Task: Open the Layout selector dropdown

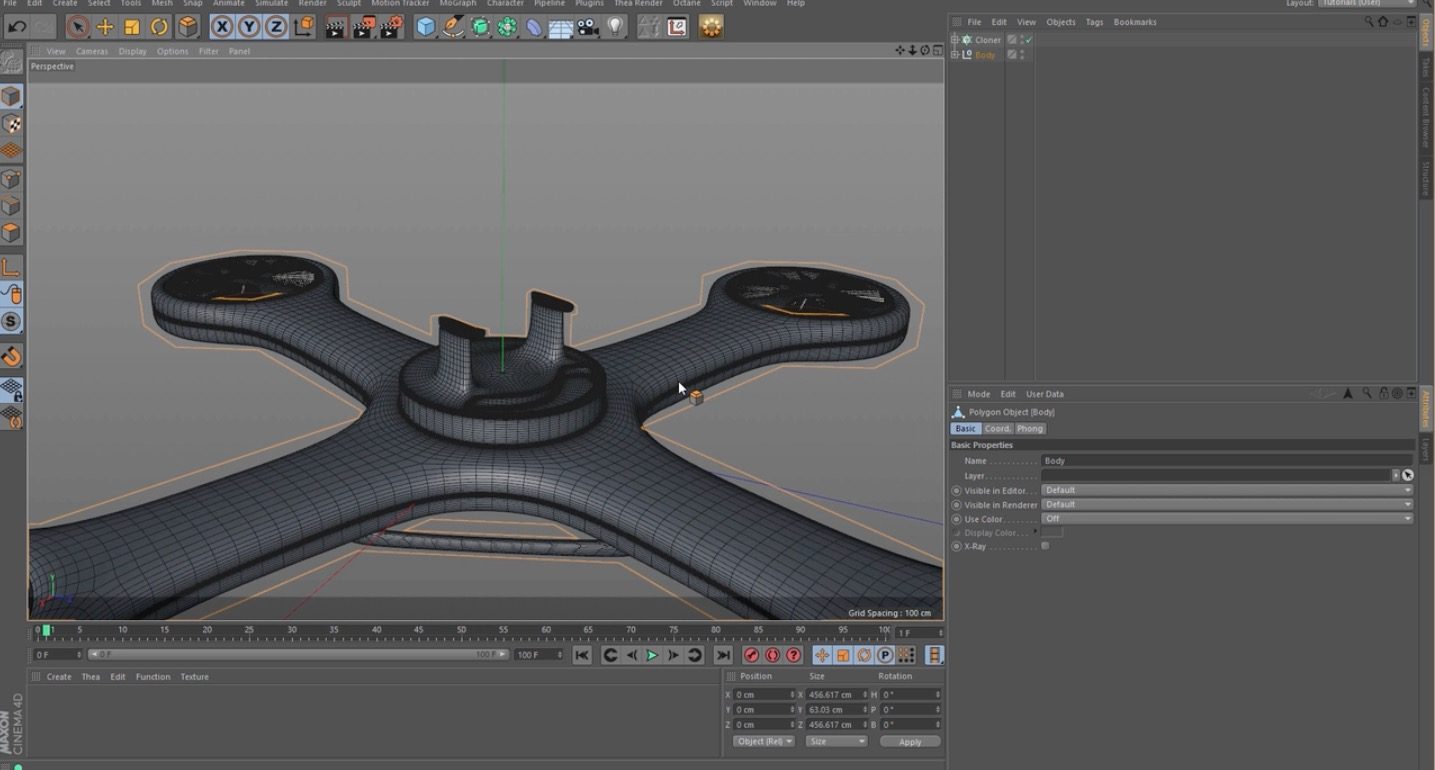Action: 1367,3
